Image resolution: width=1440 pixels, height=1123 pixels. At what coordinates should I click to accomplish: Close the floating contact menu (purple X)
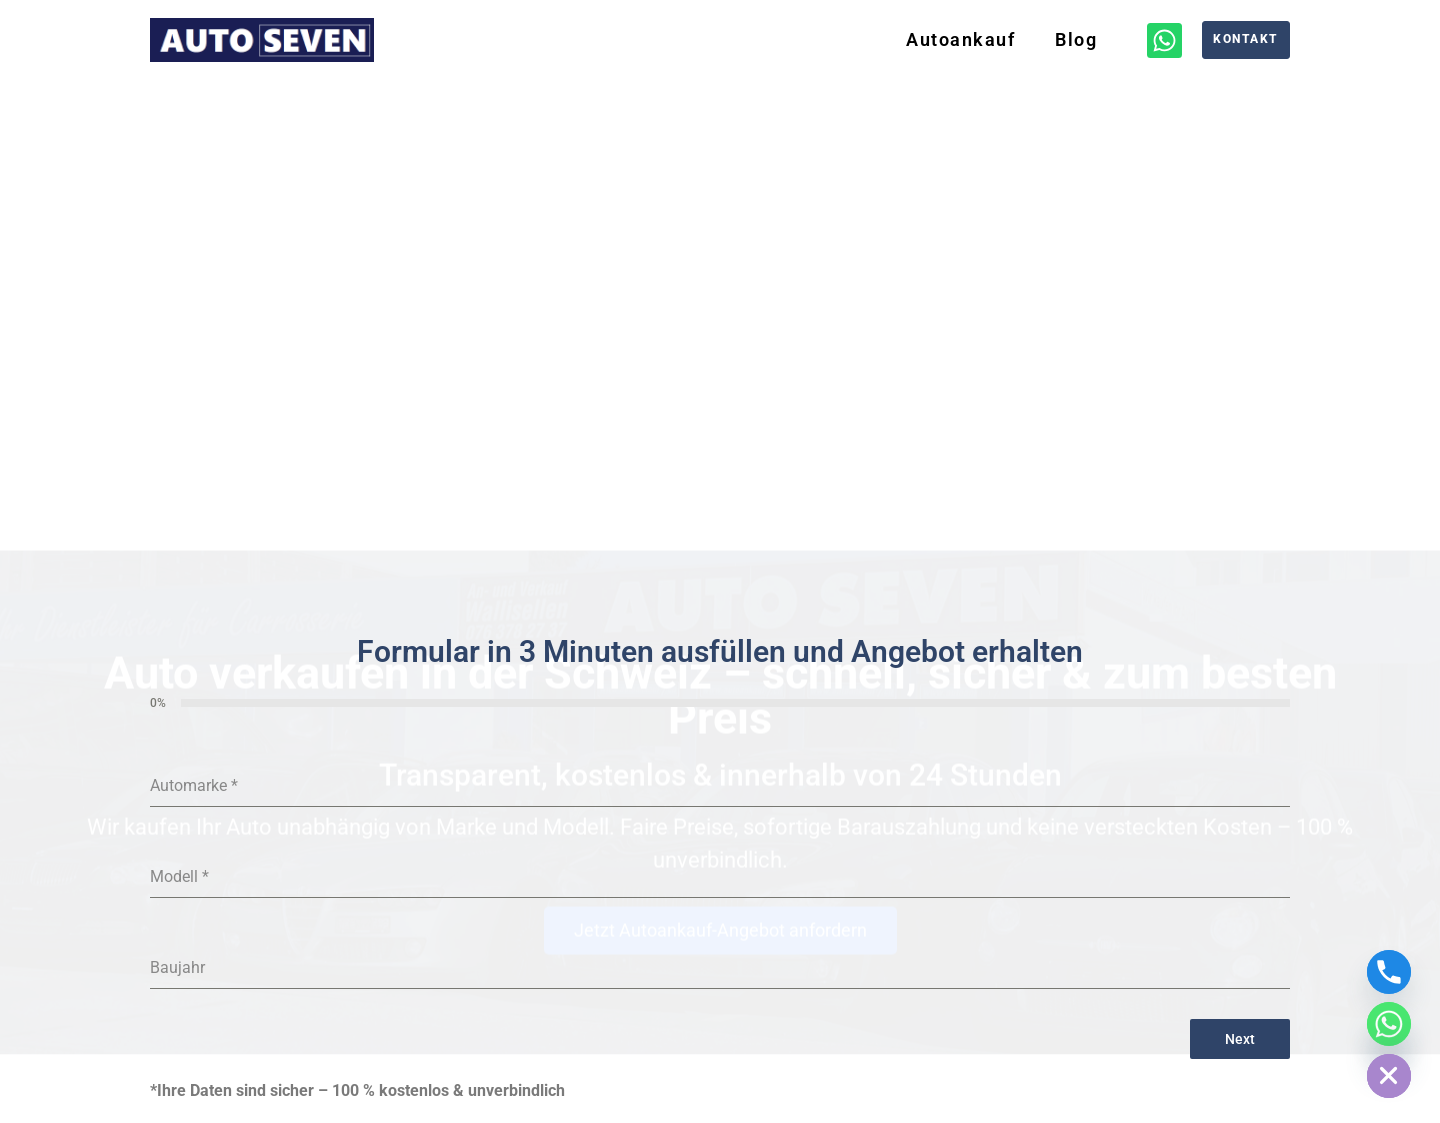pos(1389,1076)
